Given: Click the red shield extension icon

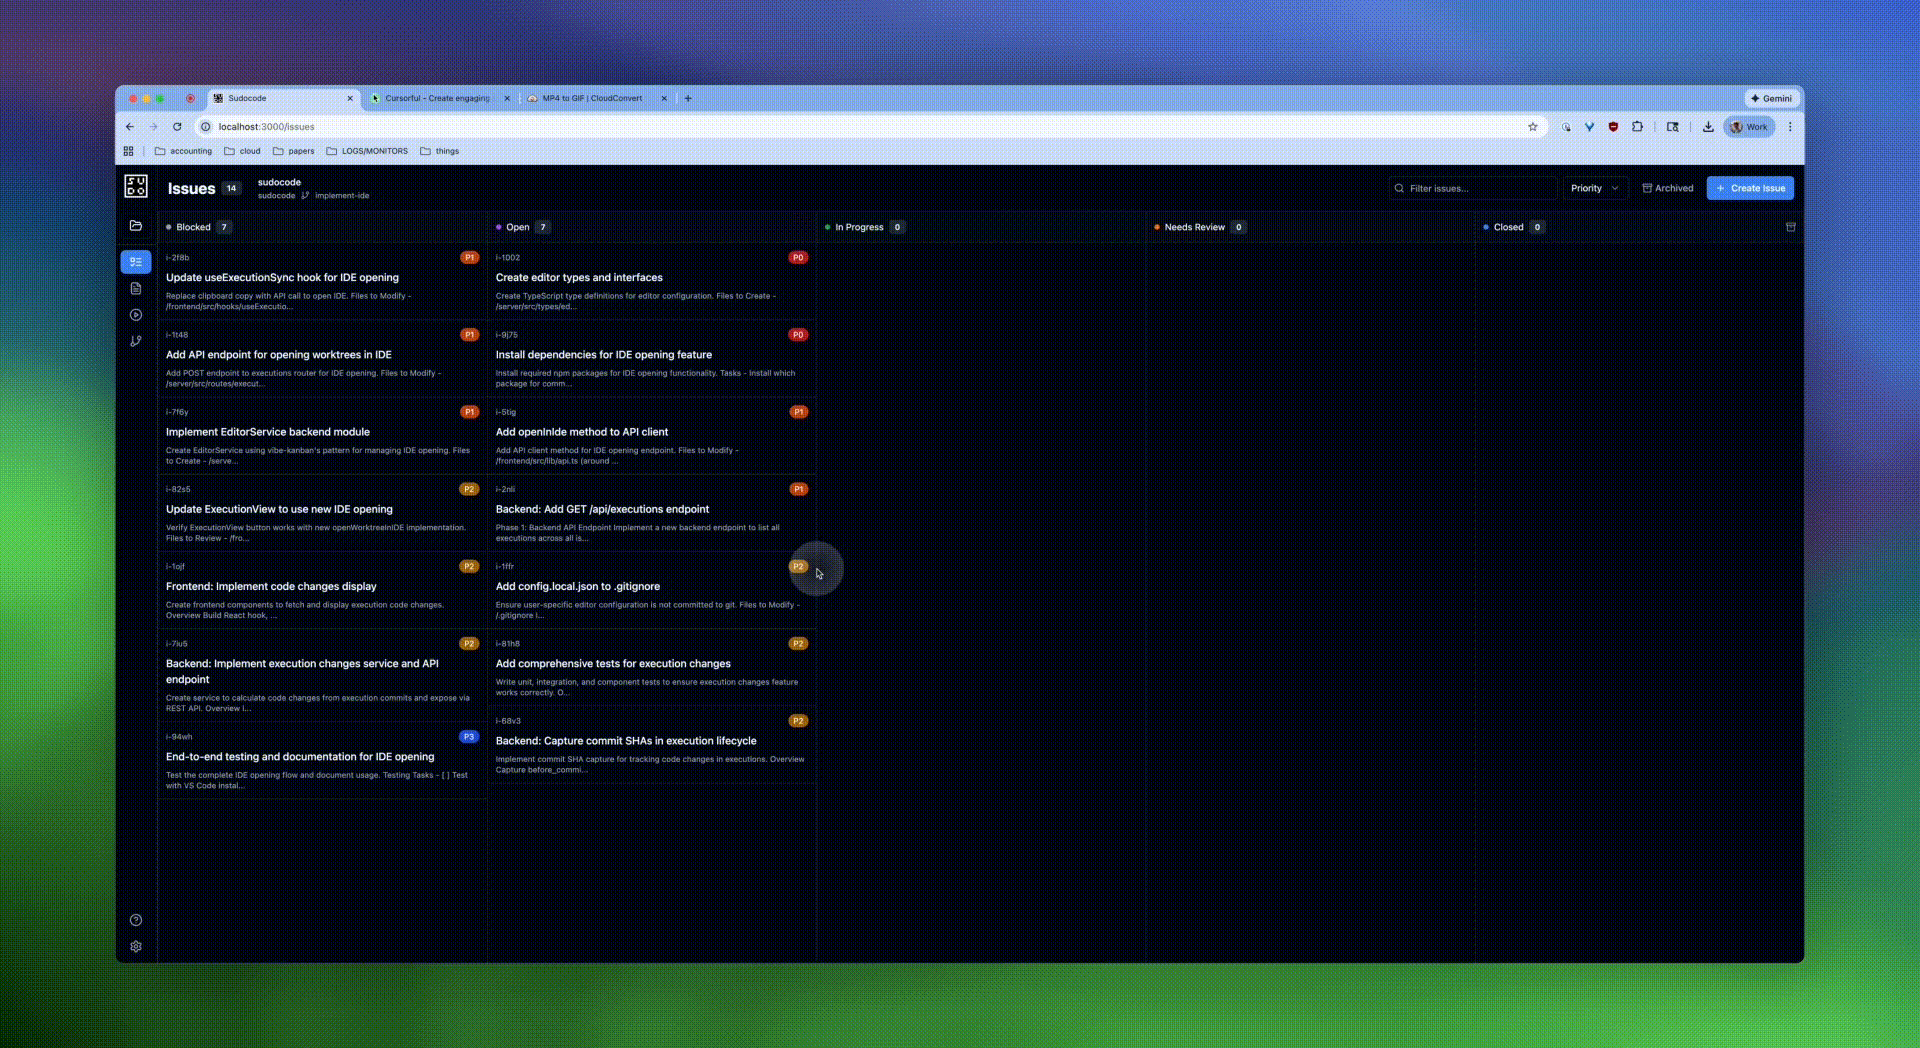Looking at the screenshot, I should coord(1613,127).
